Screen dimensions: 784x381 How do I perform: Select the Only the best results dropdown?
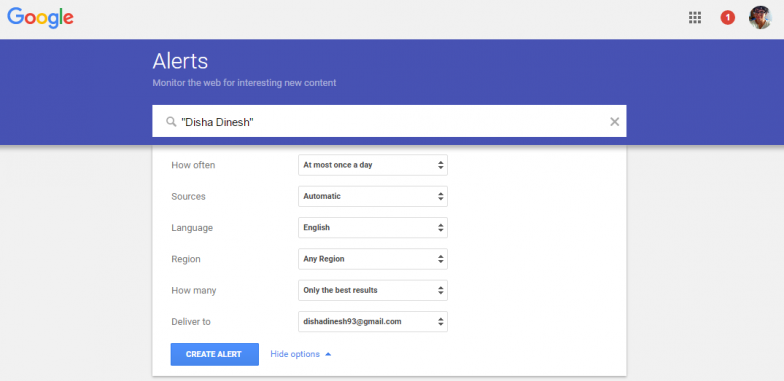tap(373, 290)
